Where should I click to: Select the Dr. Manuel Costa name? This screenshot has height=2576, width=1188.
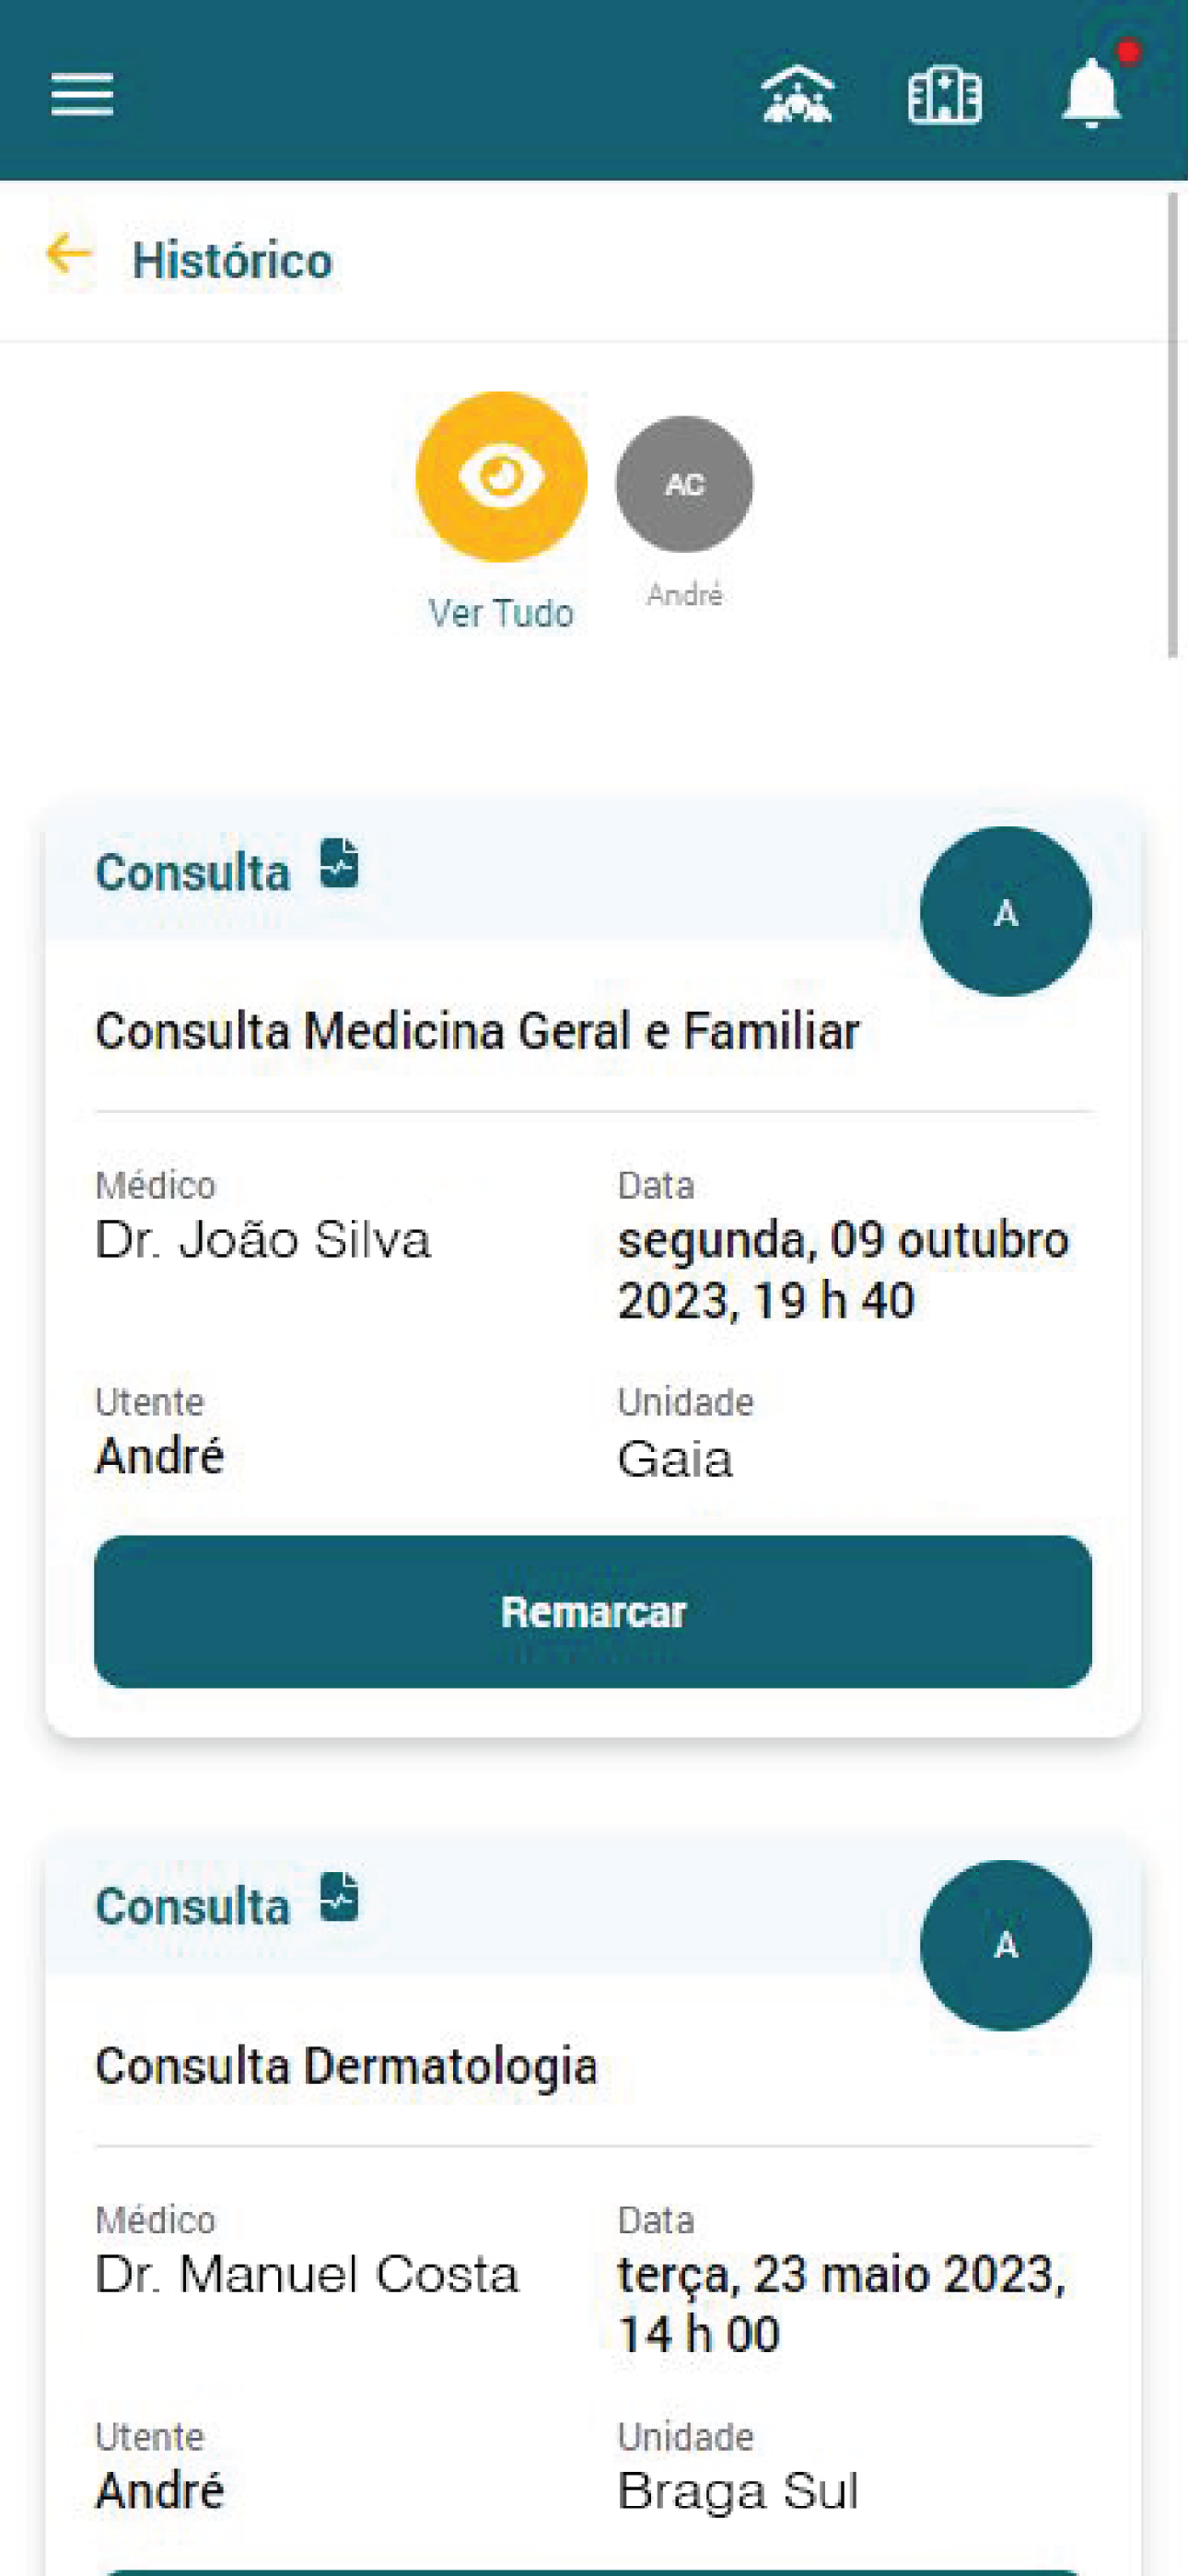[307, 2274]
